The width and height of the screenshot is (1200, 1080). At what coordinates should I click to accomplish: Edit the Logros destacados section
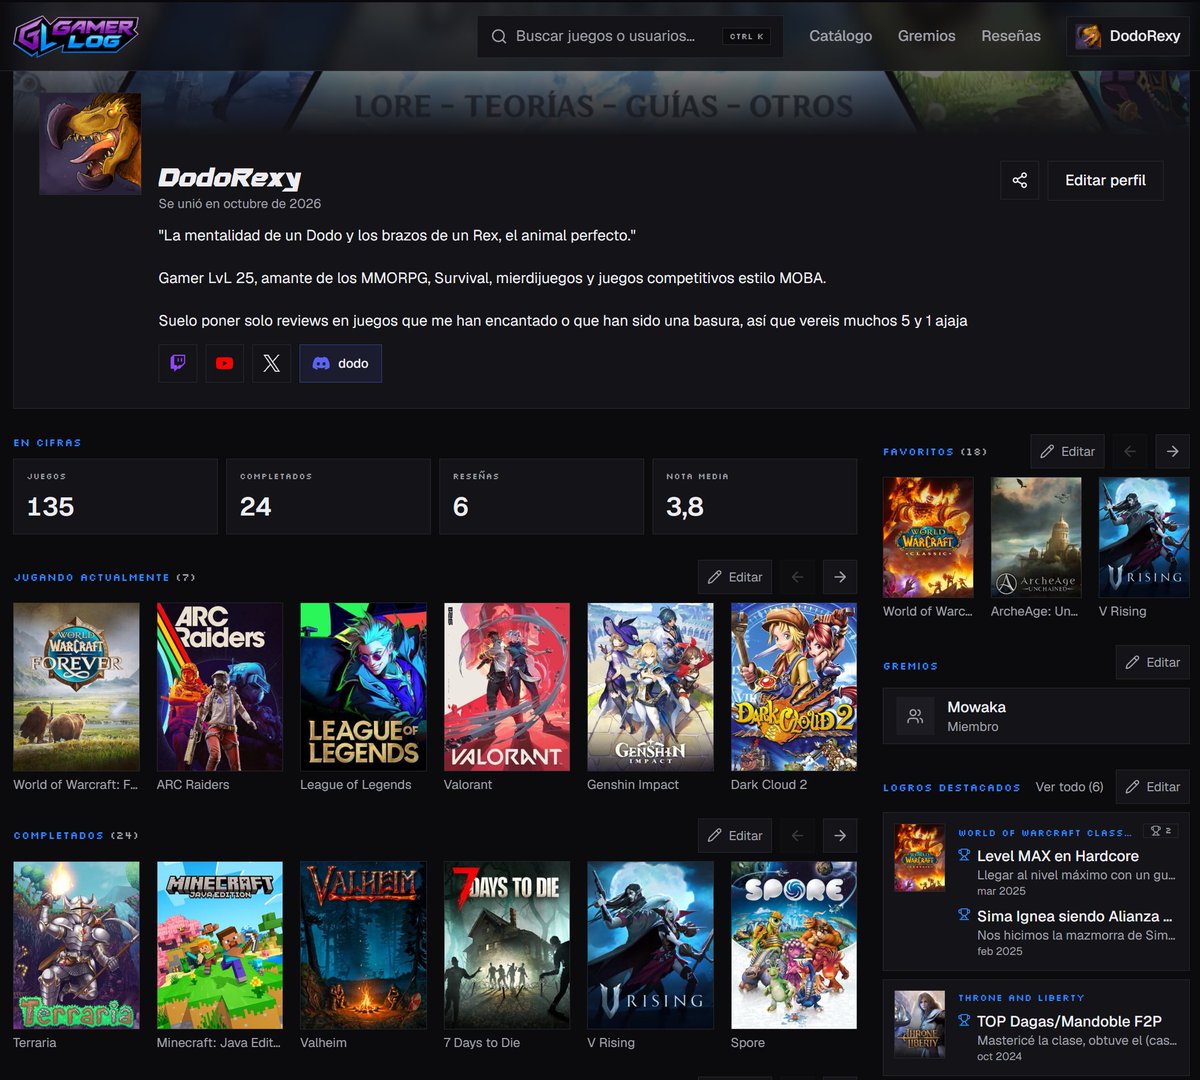[x=1153, y=787]
